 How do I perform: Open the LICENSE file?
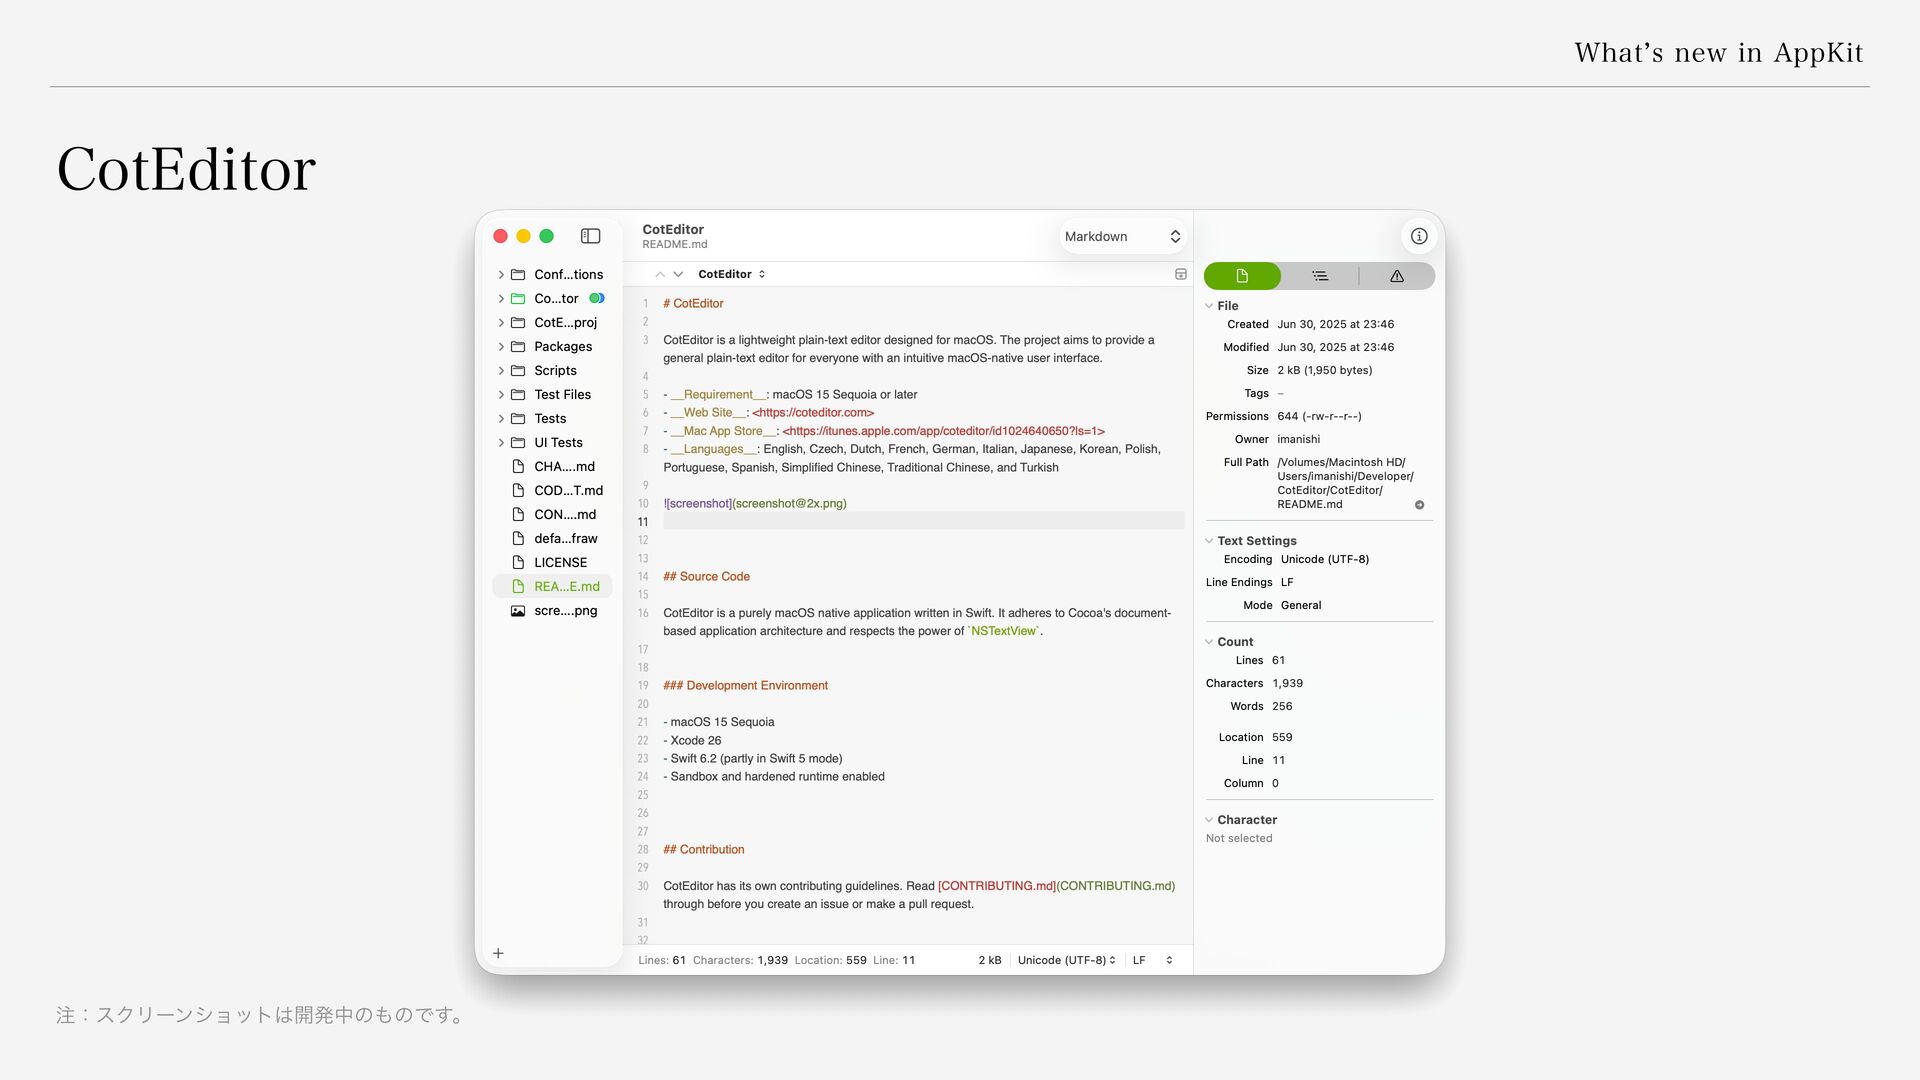[x=552, y=562]
